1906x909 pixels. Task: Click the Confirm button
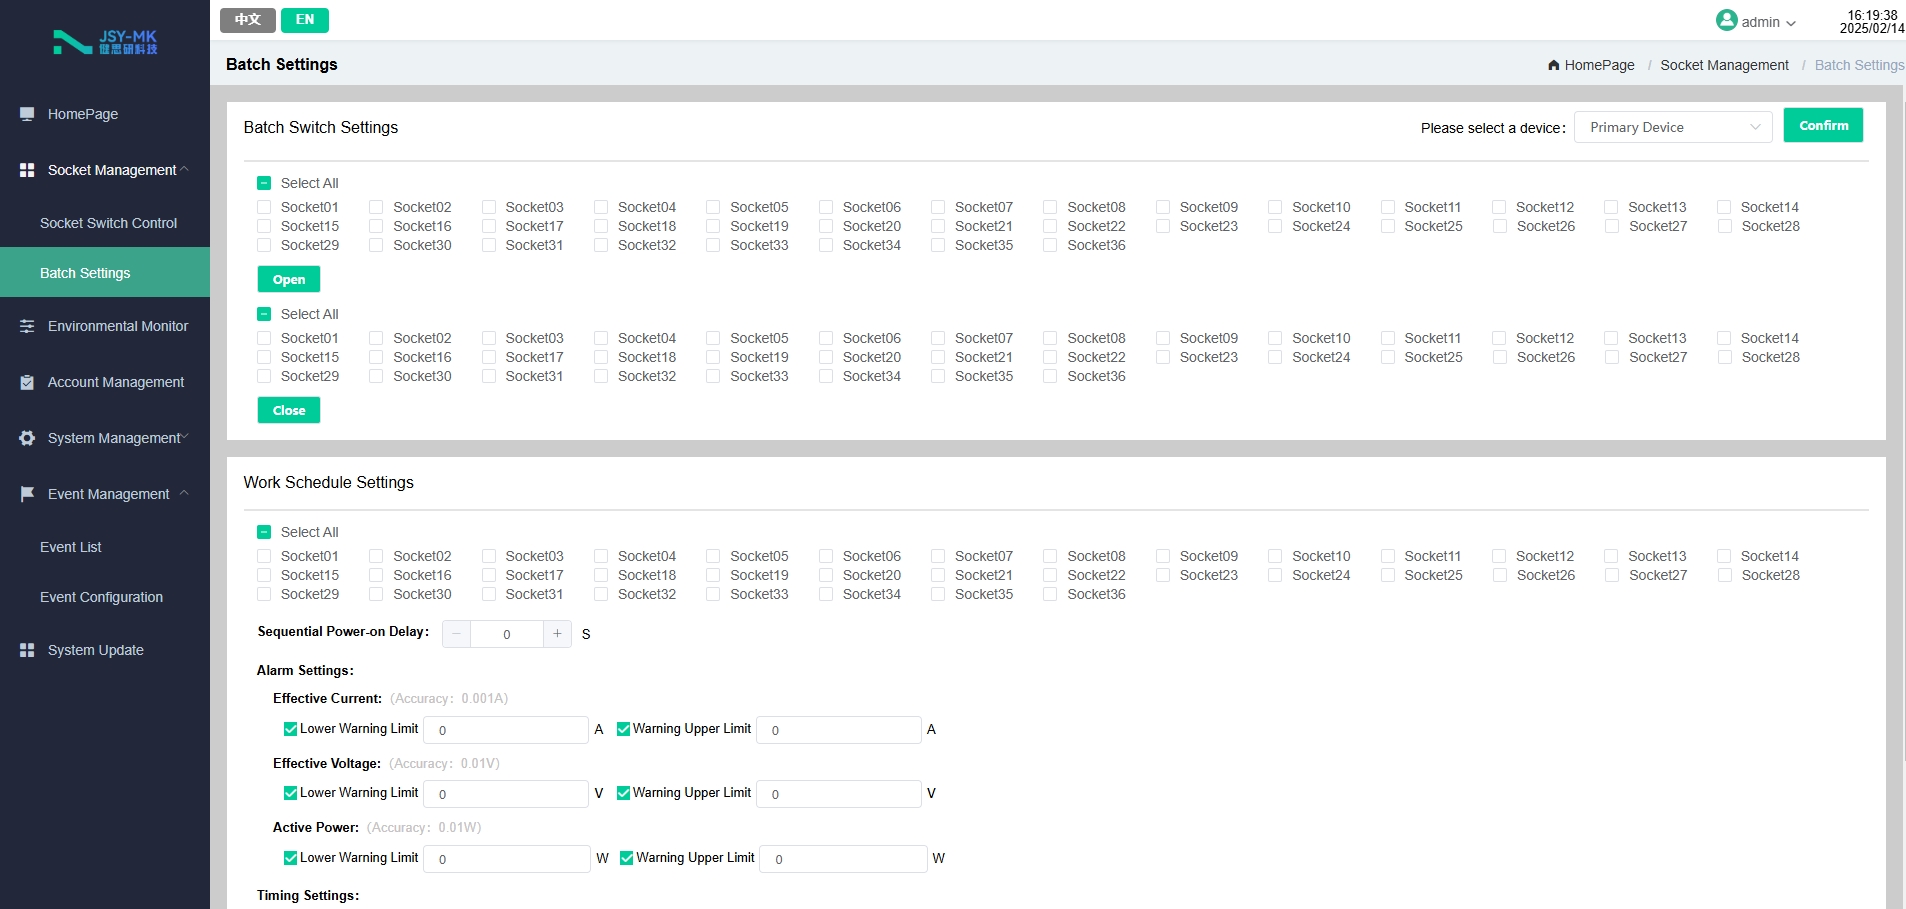pyautogui.click(x=1823, y=125)
